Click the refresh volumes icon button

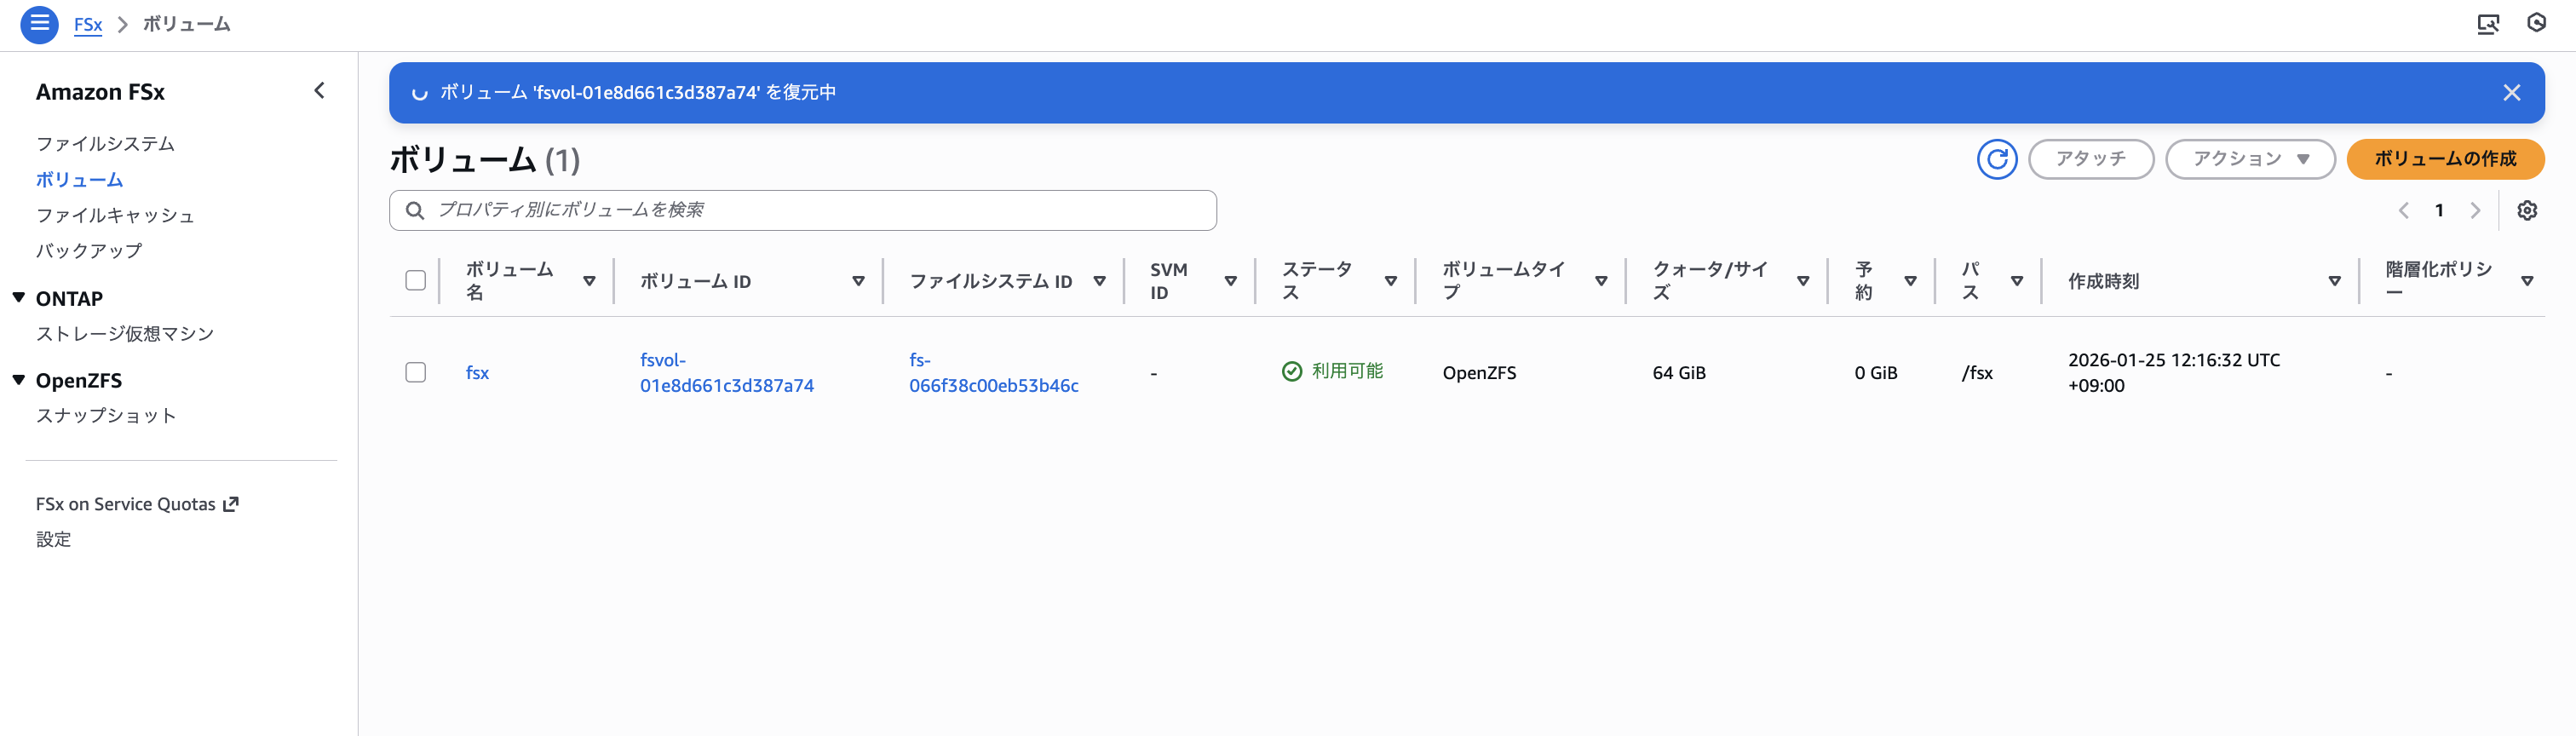point(1996,159)
